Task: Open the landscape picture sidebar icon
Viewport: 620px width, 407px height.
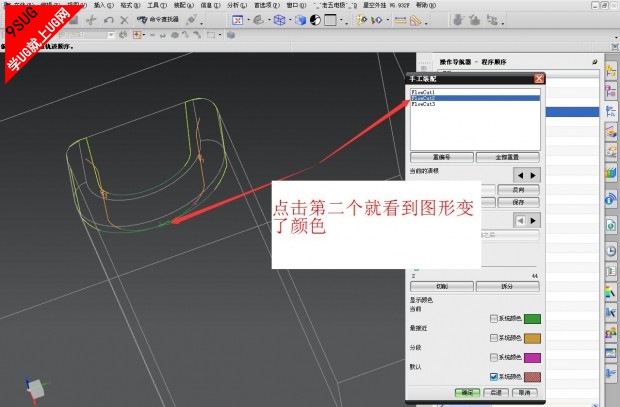Action: 611,352
